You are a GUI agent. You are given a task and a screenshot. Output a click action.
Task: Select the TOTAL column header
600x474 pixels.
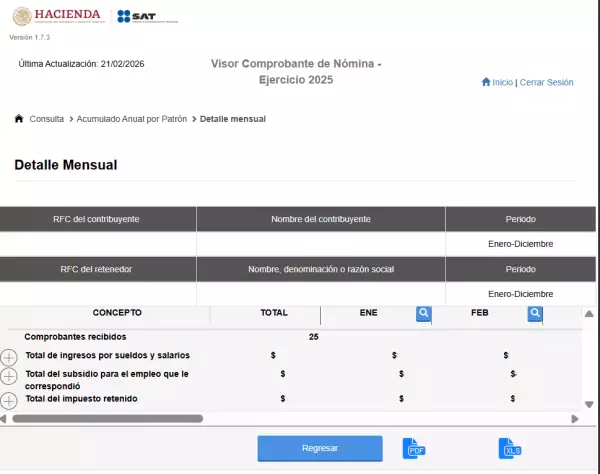[273, 313]
